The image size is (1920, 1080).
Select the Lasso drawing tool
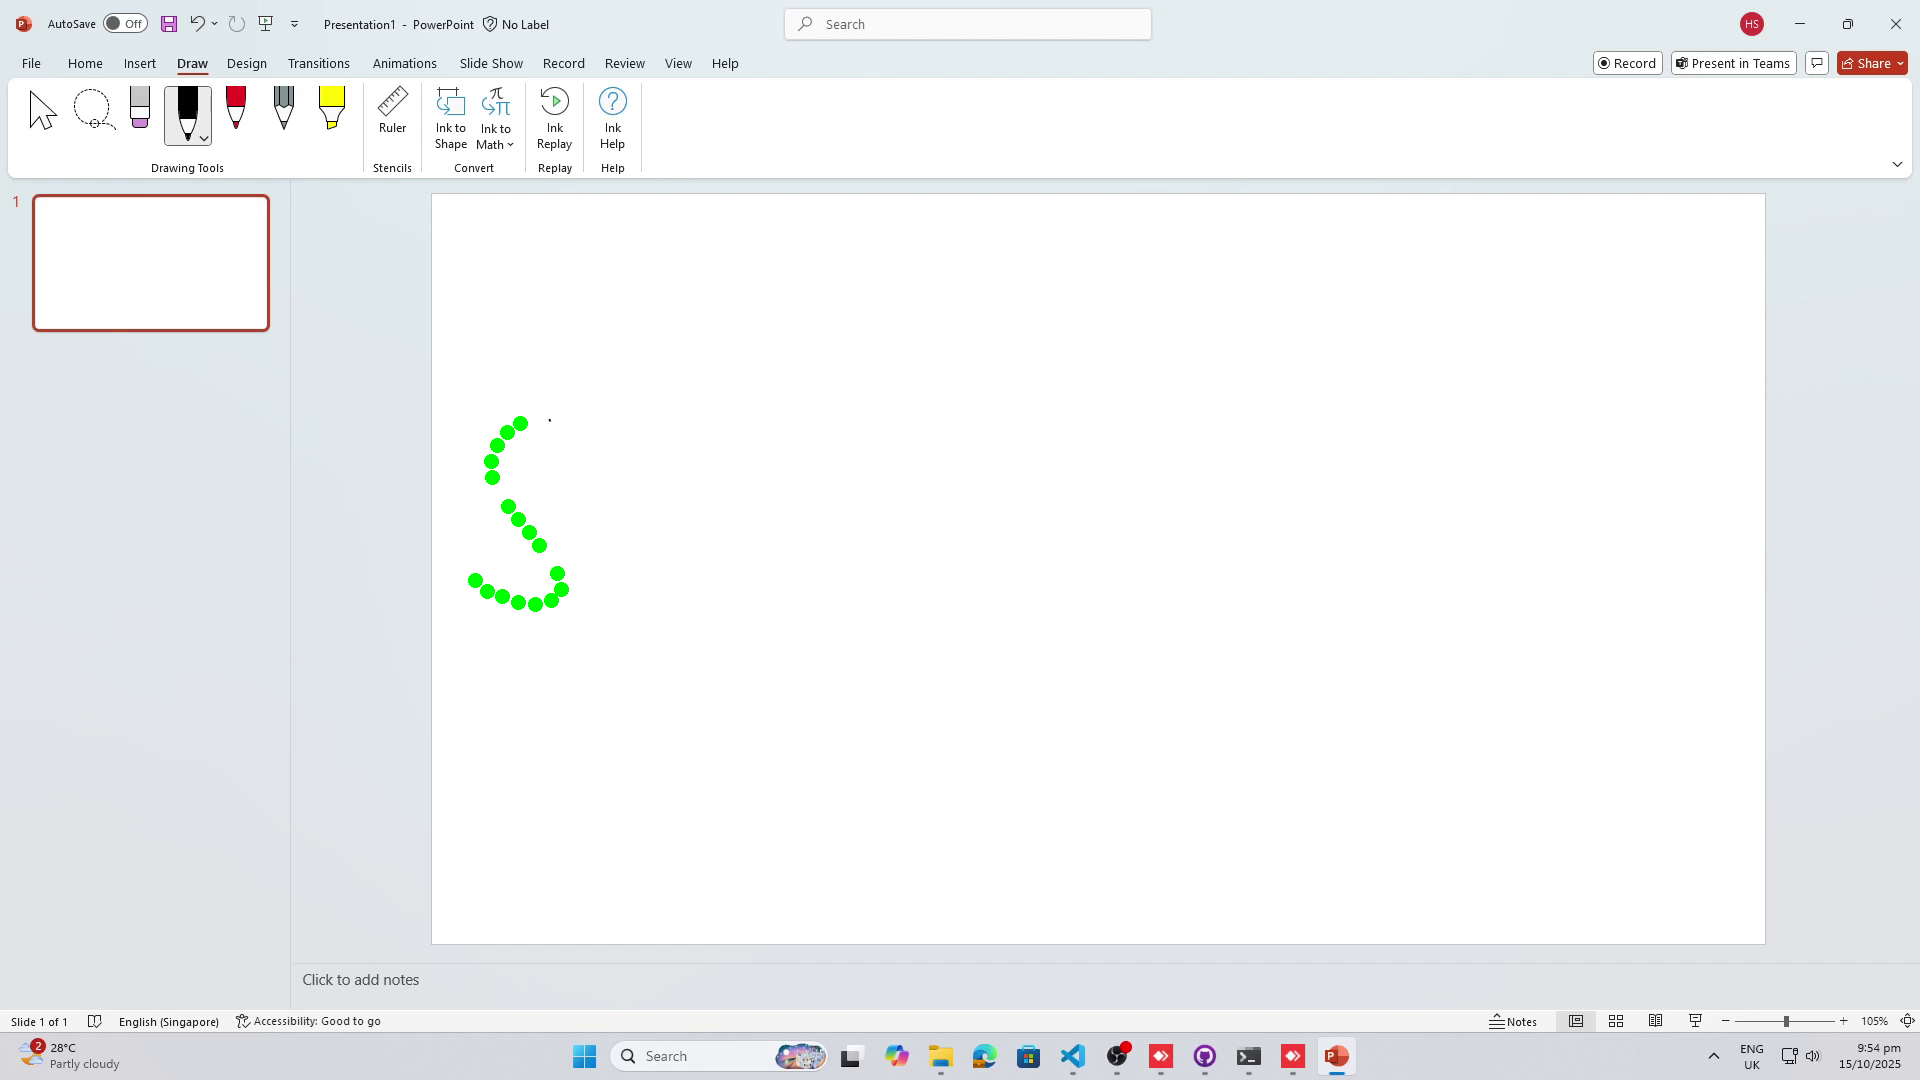93,110
